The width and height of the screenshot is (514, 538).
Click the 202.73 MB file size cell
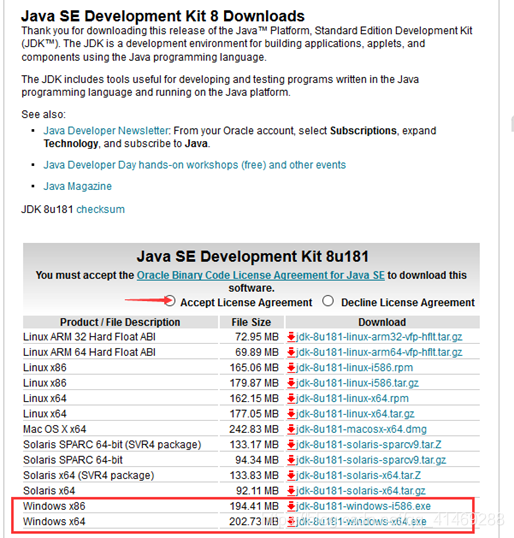pyautogui.click(x=254, y=522)
